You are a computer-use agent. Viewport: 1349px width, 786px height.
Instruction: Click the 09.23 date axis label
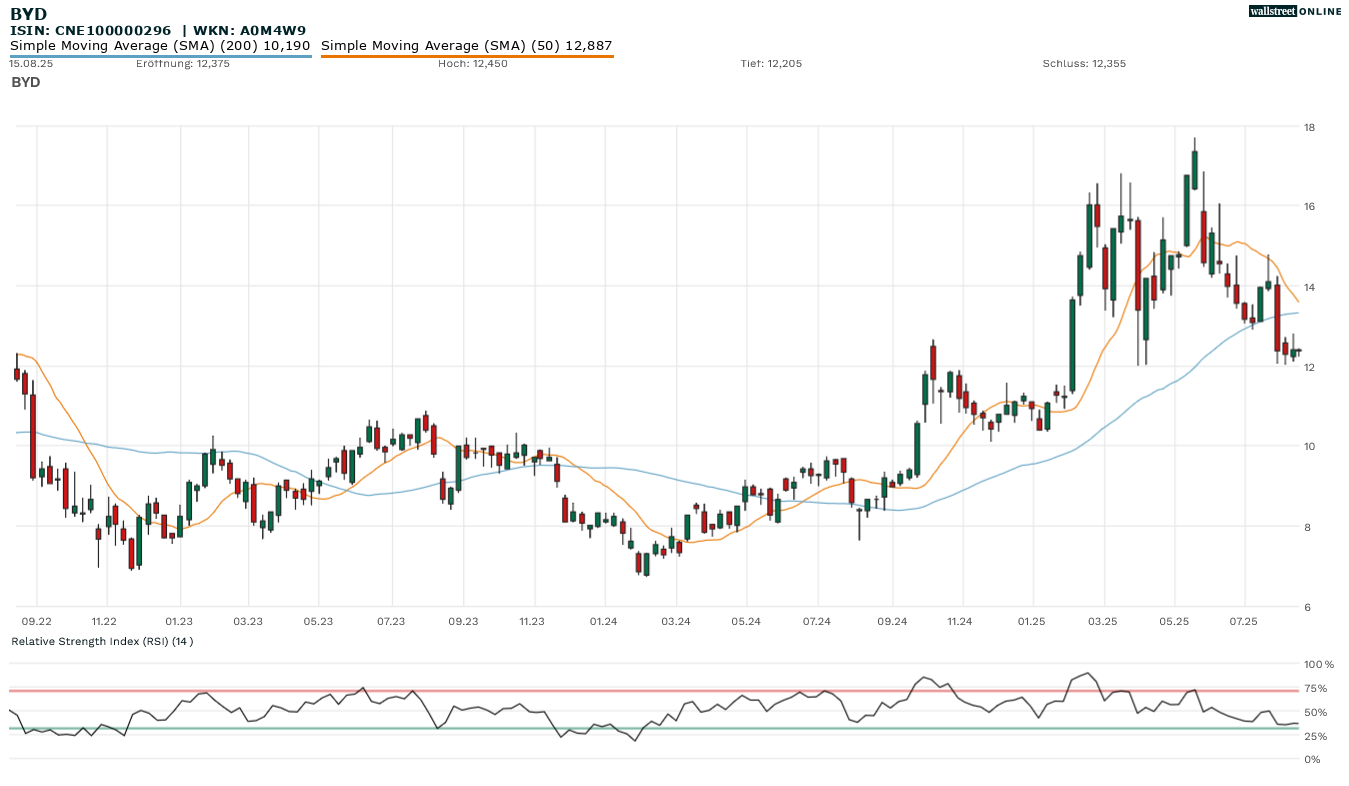coord(463,622)
